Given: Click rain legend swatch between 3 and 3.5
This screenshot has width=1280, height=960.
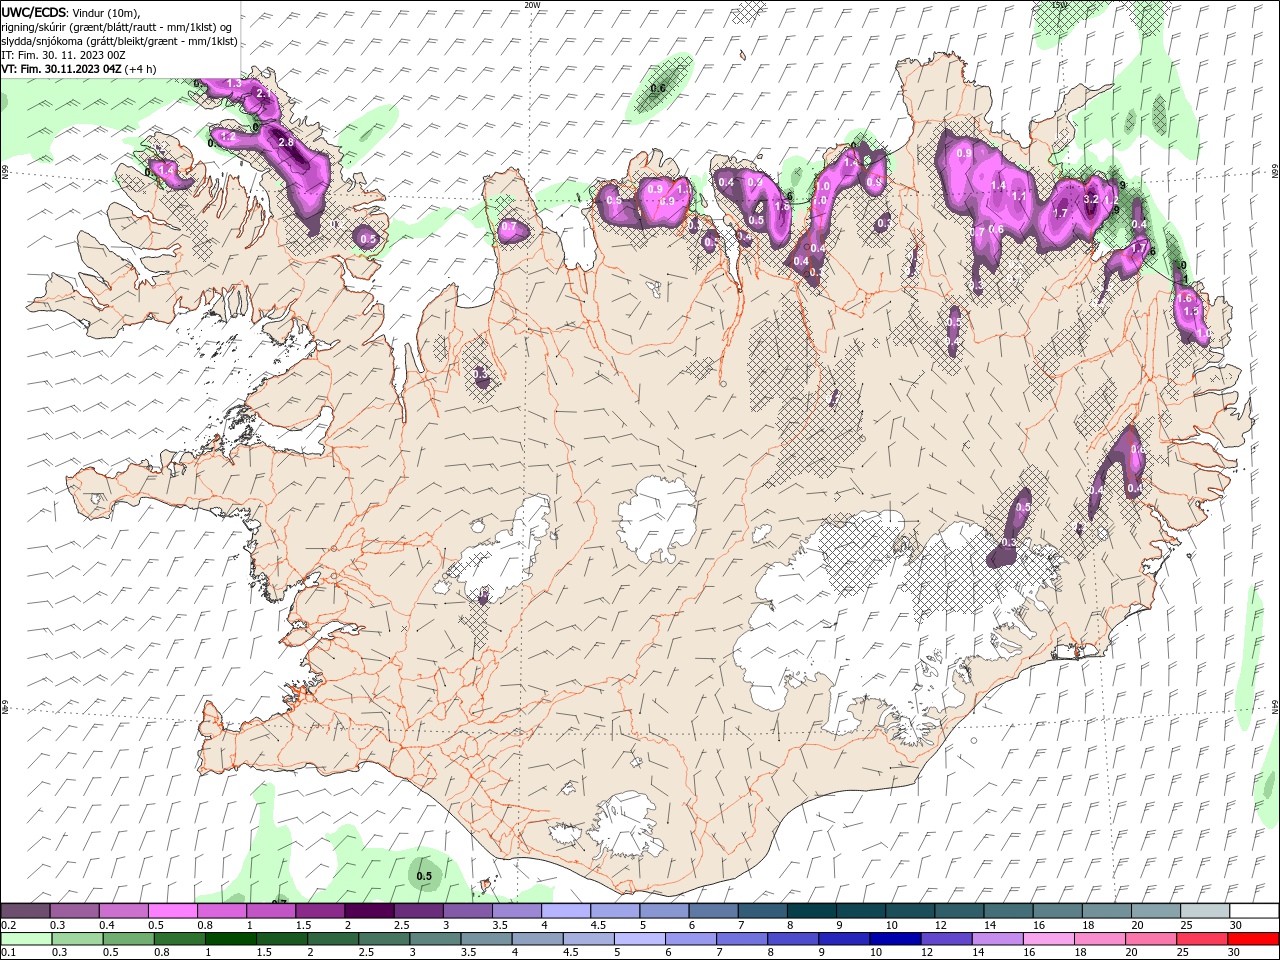Looking at the screenshot, I should click(435, 938).
